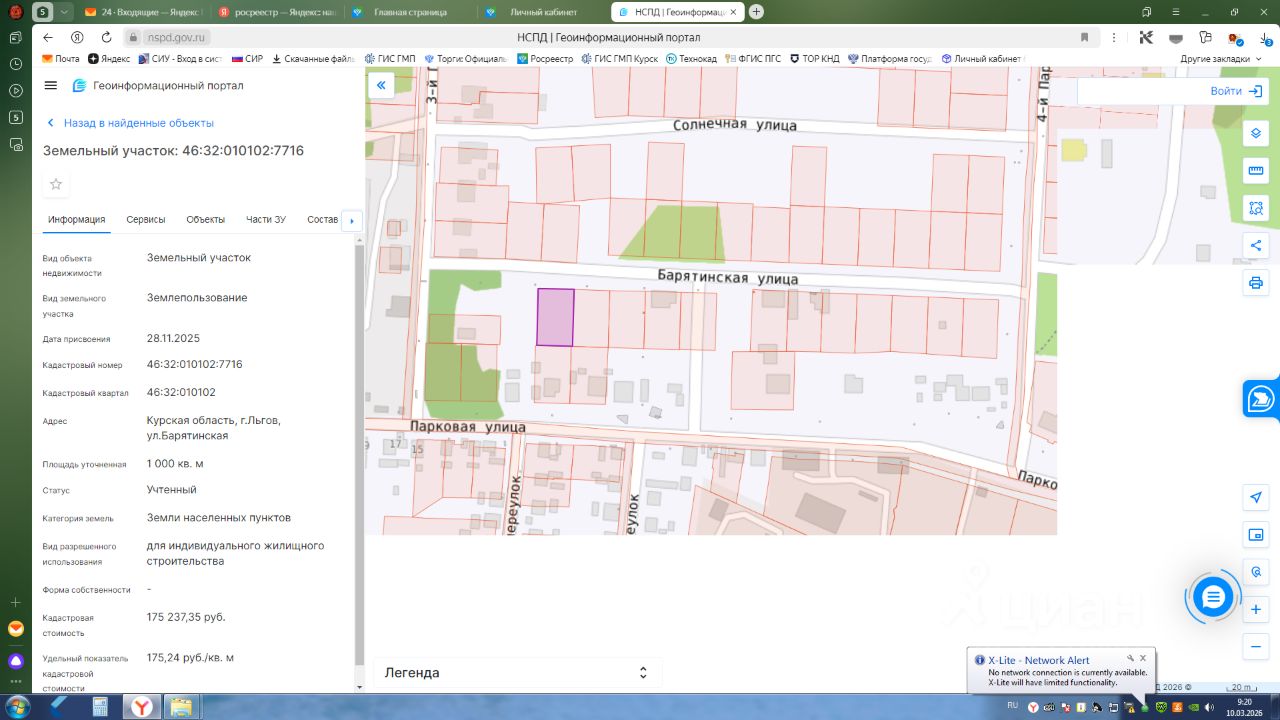Switch to the Сервисы tab
1280x720 pixels.
pyautogui.click(x=146, y=220)
